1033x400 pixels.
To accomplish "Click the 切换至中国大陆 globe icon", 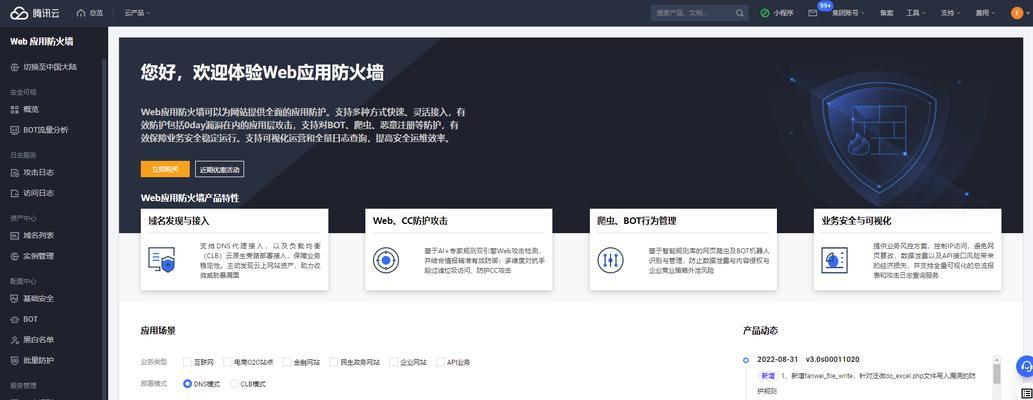I will click(x=14, y=67).
